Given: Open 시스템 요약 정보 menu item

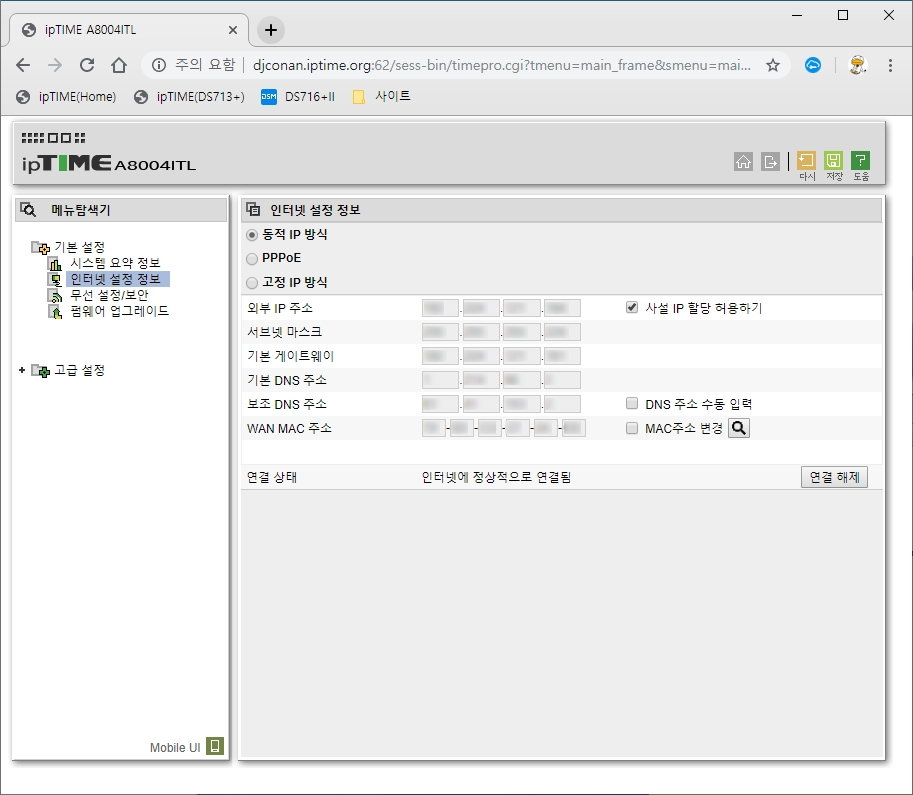Looking at the screenshot, I should coord(115,263).
